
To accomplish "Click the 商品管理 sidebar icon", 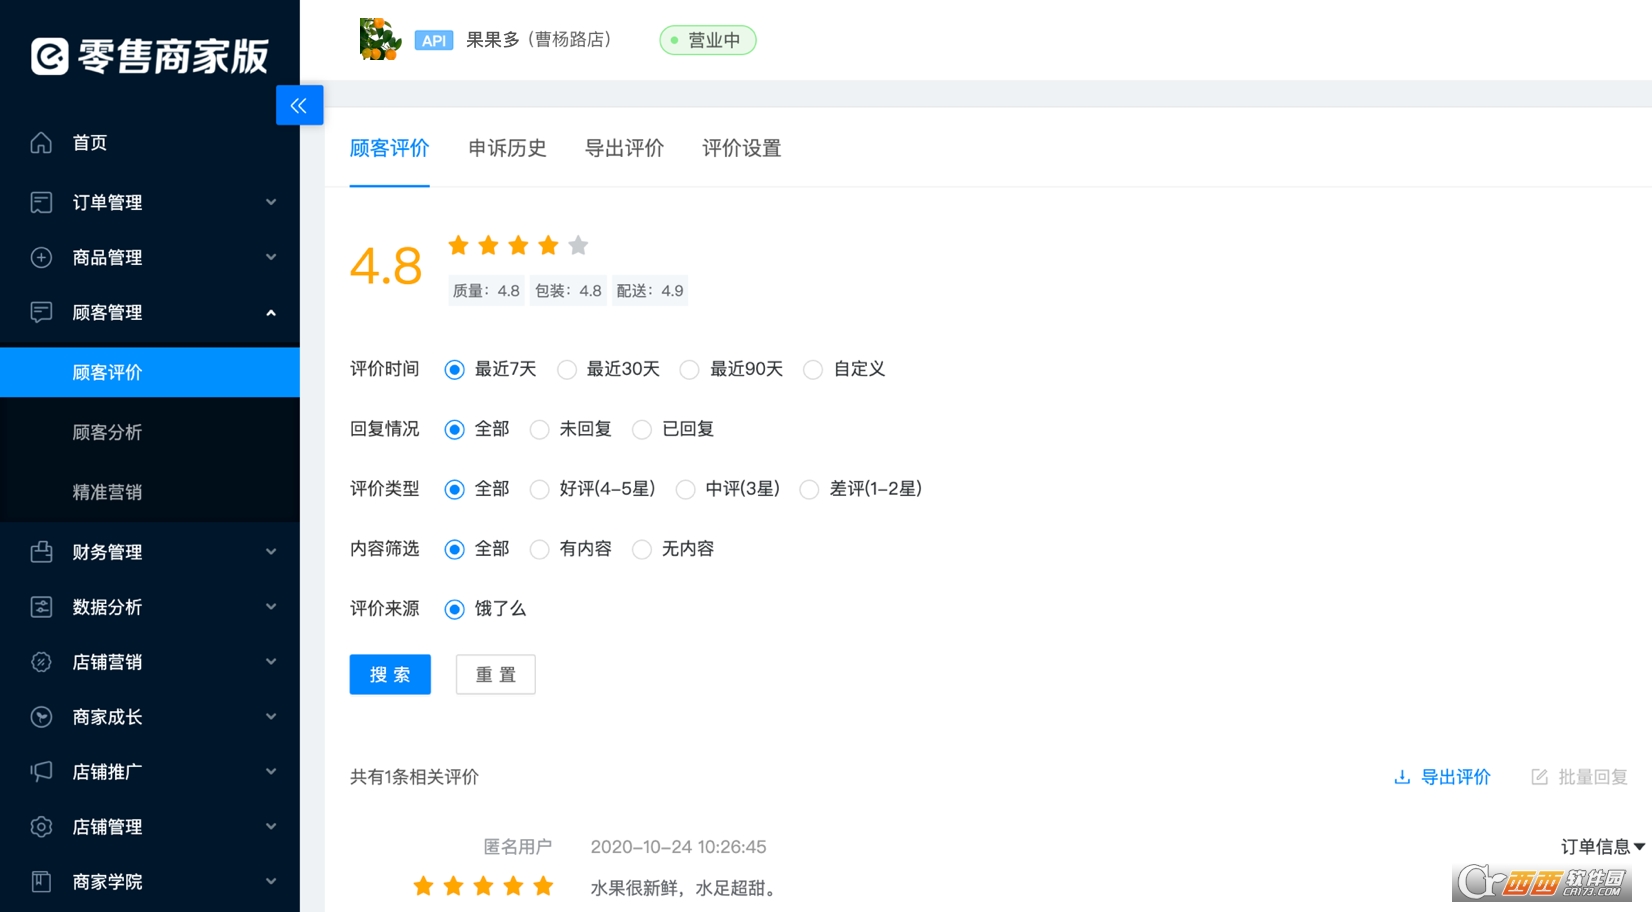I will [x=40, y=257].
